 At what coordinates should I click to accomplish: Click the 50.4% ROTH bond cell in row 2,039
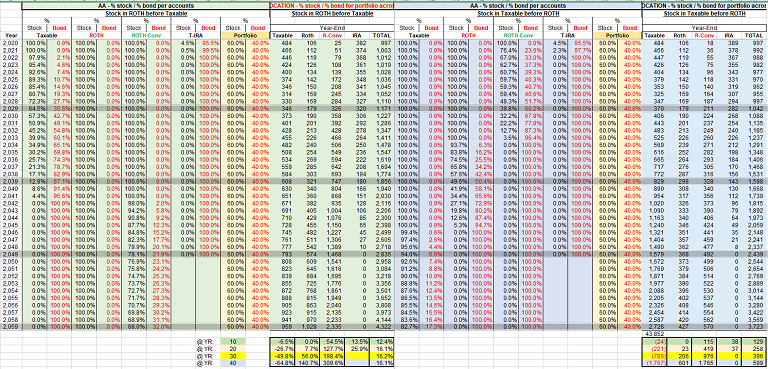(x=481, y=181)
